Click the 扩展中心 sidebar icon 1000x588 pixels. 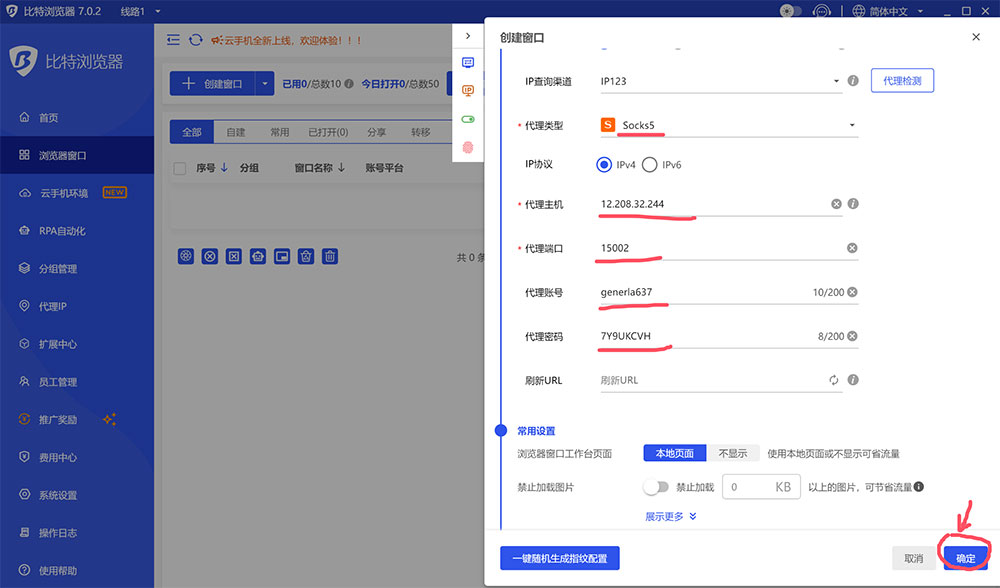(24, 344)
